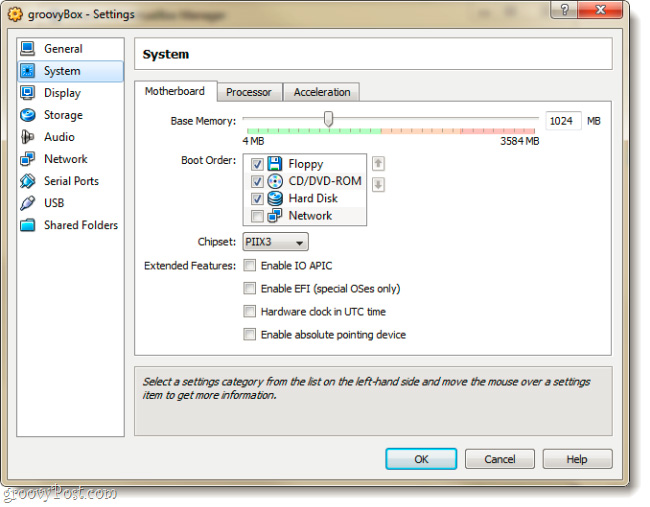Switch to the Acceleration tab
Image resolution: width=650 pixels, height=507 pixels.
click(322, 92)
